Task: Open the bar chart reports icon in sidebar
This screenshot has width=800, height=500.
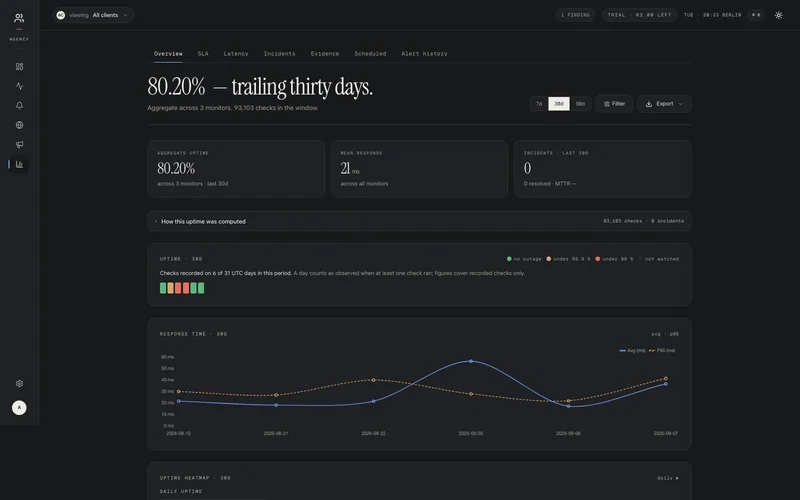Action: pos(19,164)
